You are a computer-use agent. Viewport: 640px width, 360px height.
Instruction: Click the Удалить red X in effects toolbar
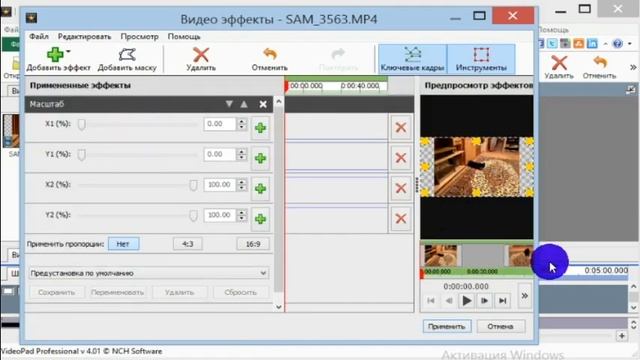pos(201,54)
